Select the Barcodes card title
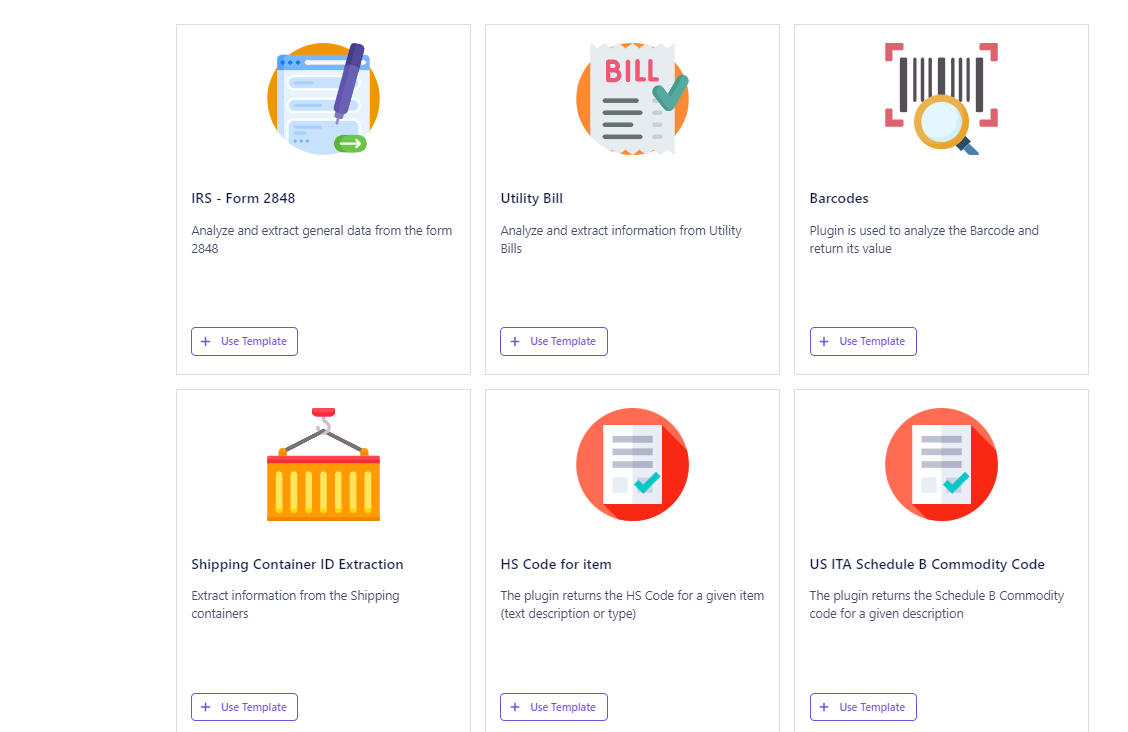The width and height of the screenshot is (1128, 732). coord(839,198)
